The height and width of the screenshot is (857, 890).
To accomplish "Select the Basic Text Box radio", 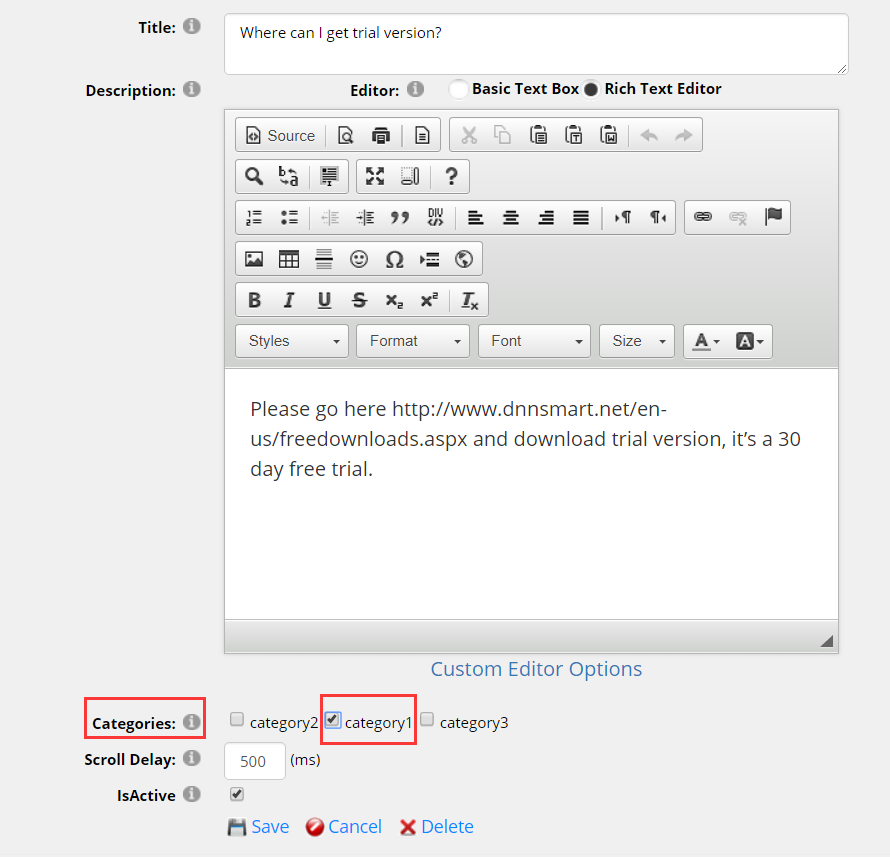I will [458, 89].
